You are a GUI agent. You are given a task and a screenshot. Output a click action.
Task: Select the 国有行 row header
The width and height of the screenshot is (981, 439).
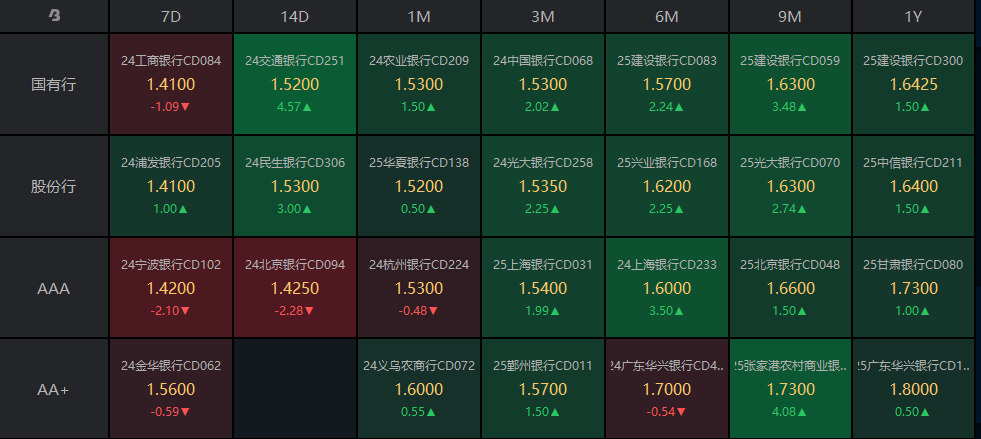click(x=54, y=84)
